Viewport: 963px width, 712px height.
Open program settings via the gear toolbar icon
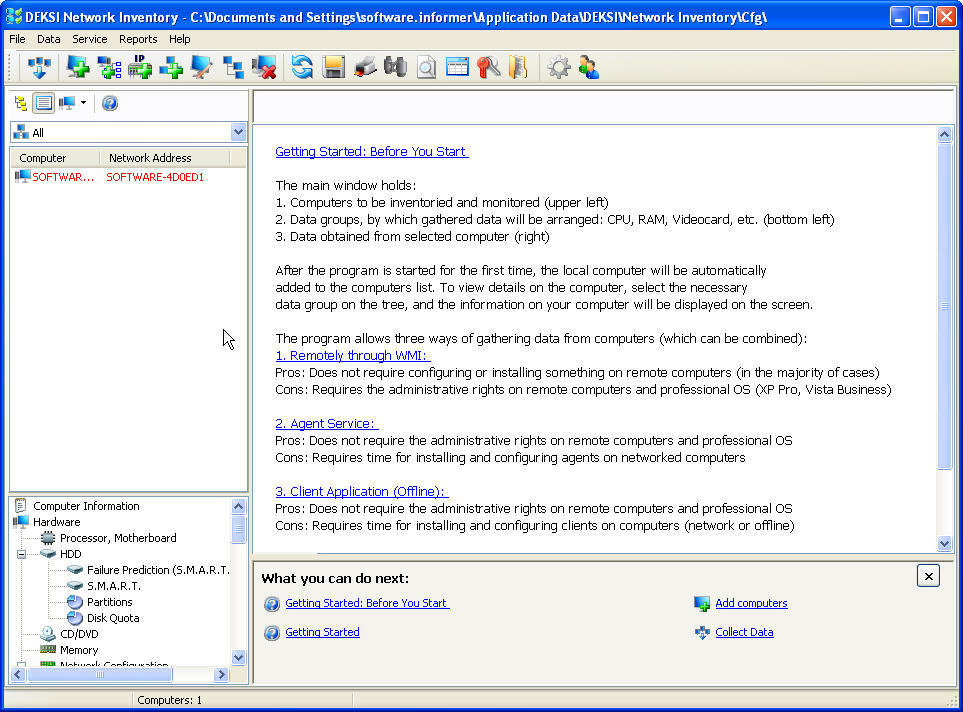click(x=559, y=67)
